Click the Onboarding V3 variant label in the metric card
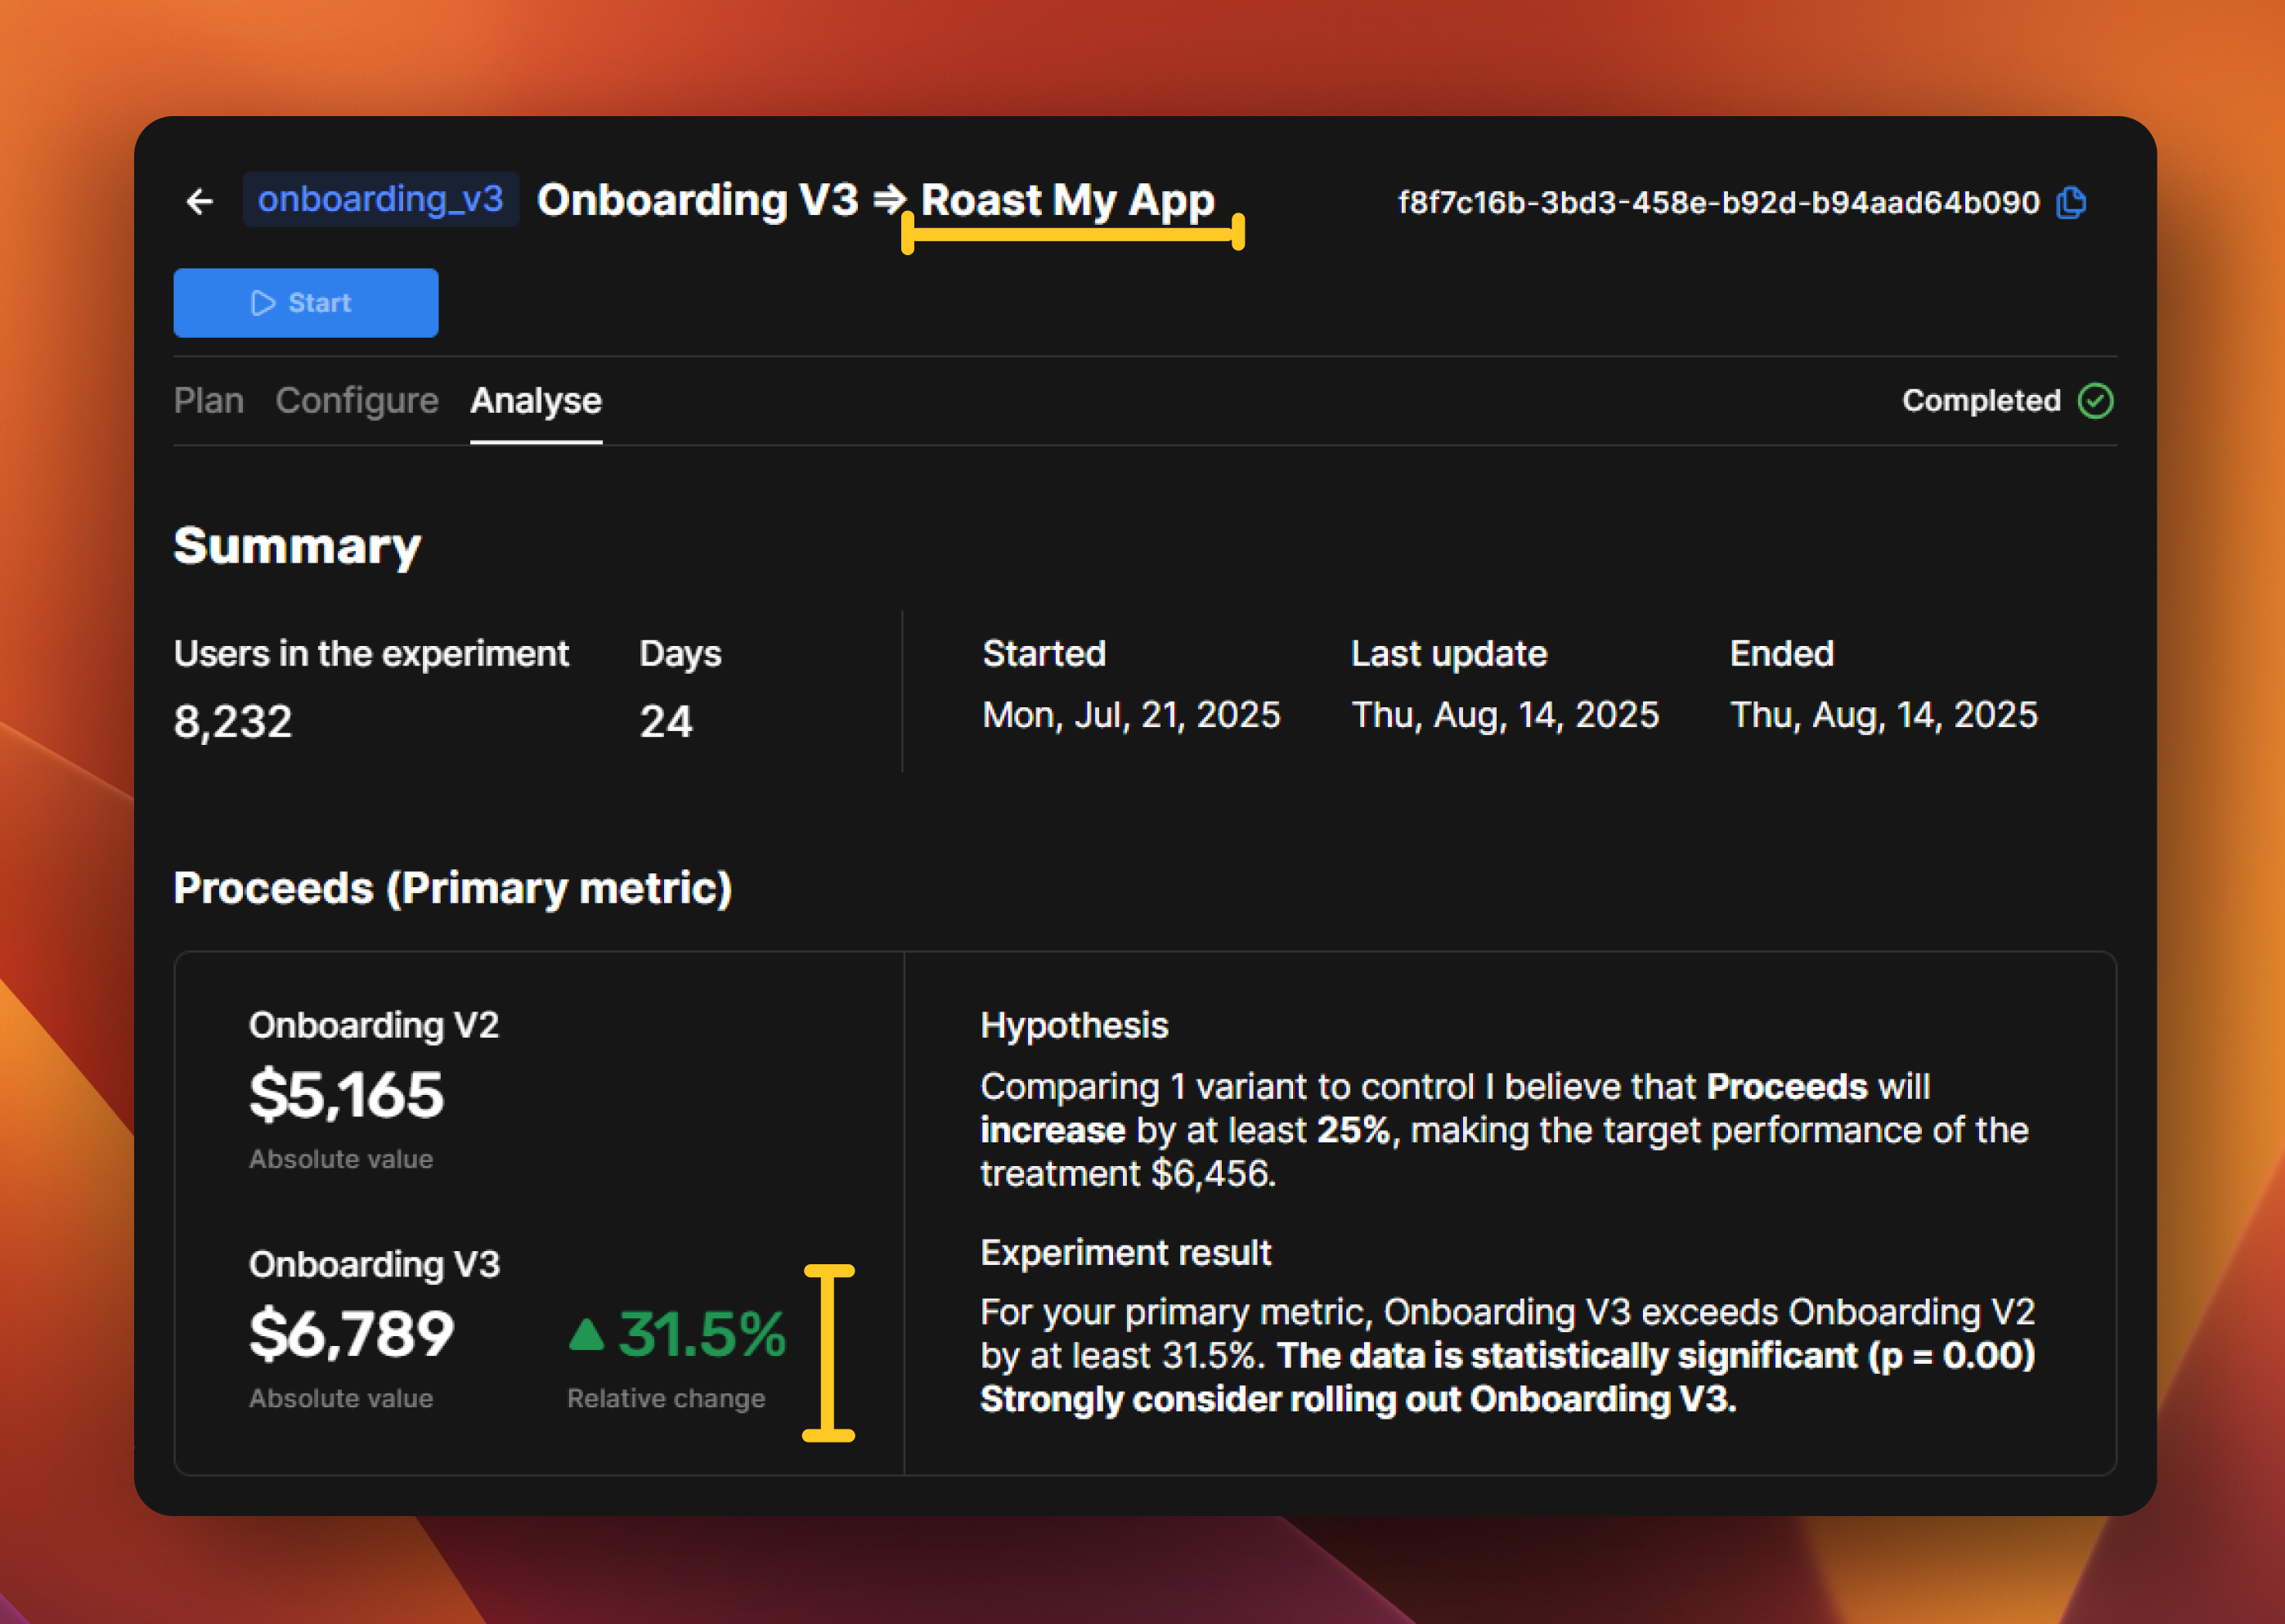Screen dimensions: 2285x1624 pos(374,1265)
